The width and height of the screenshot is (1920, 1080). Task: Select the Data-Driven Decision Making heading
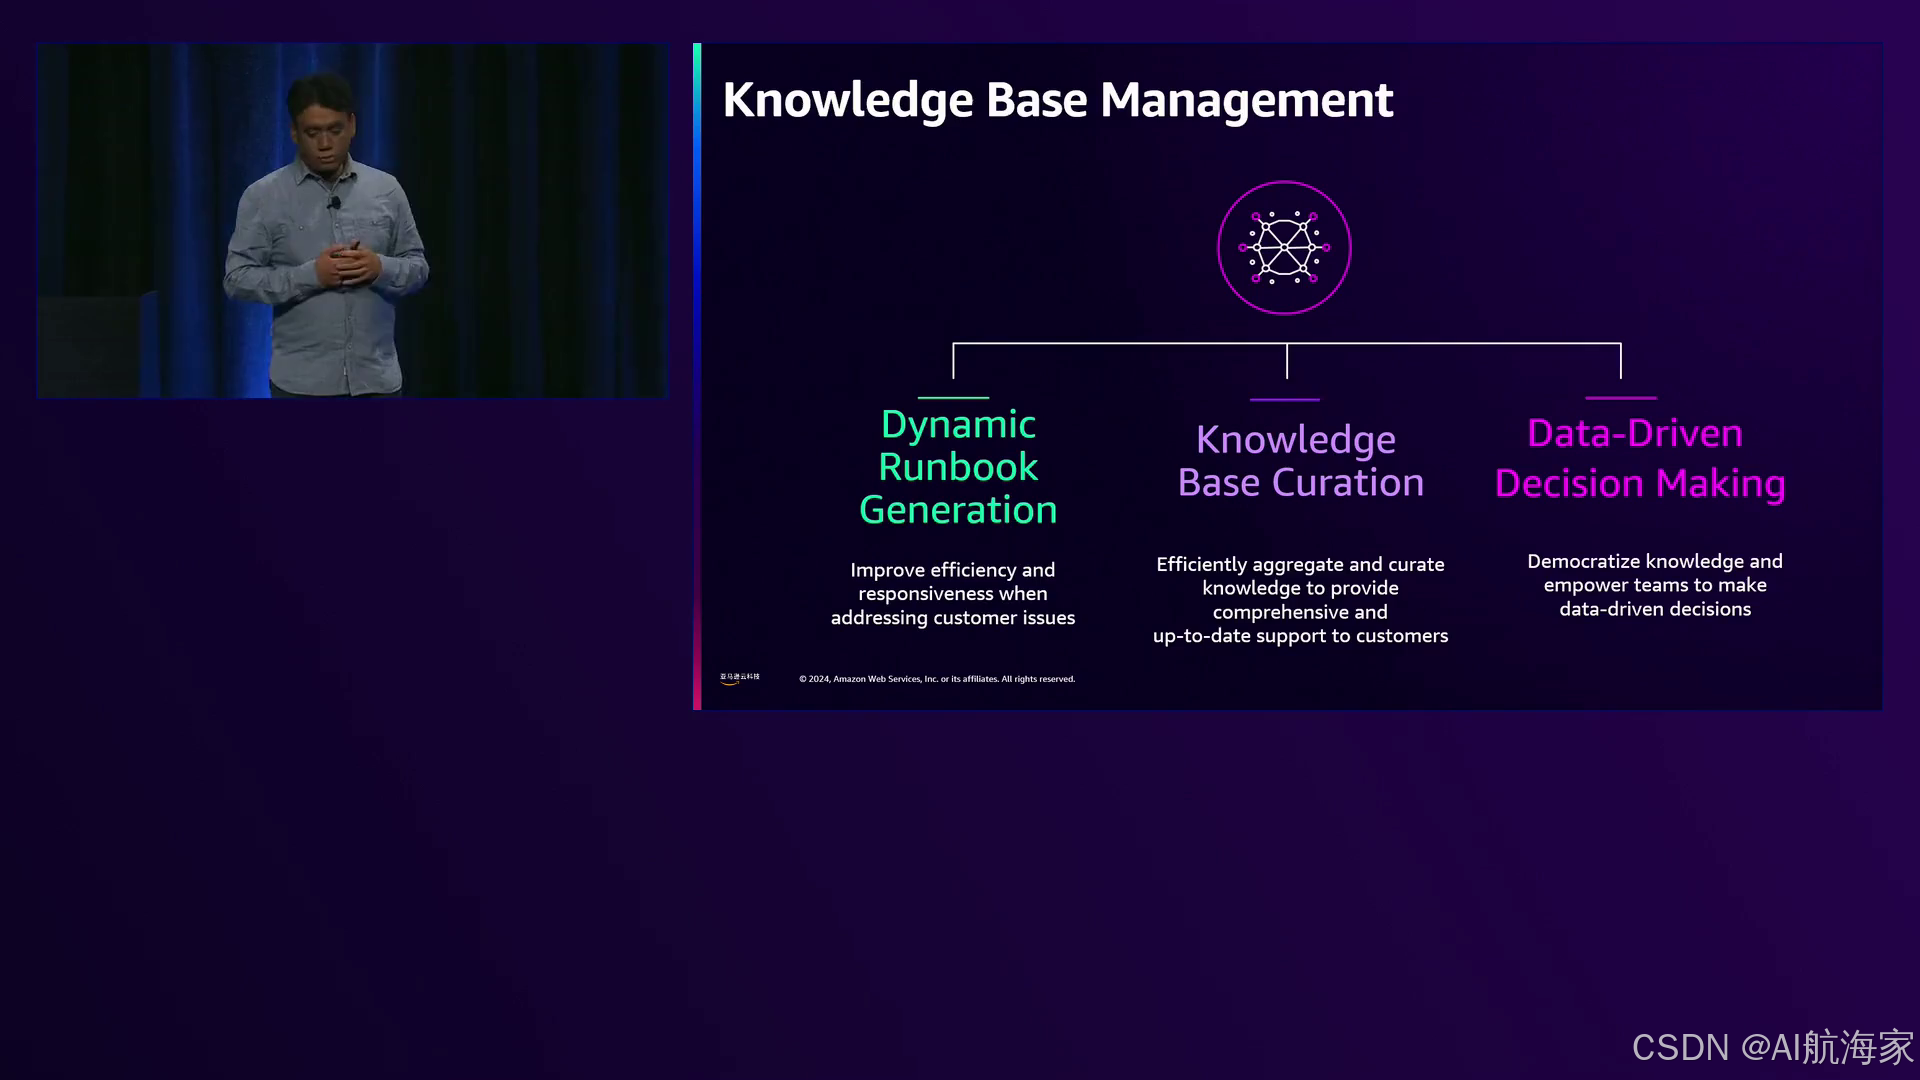(1639, 458)
